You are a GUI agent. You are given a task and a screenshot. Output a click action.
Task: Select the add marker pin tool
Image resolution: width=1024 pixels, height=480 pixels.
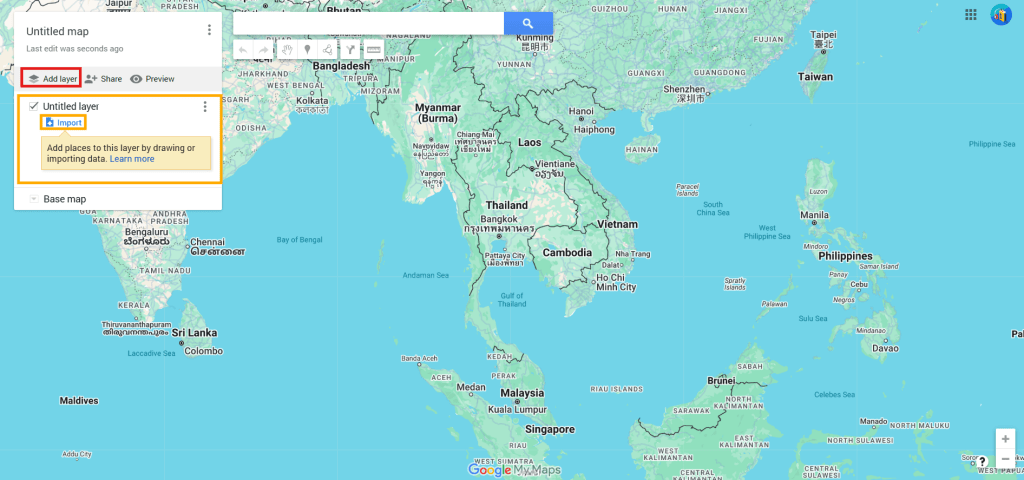[307, 49]
